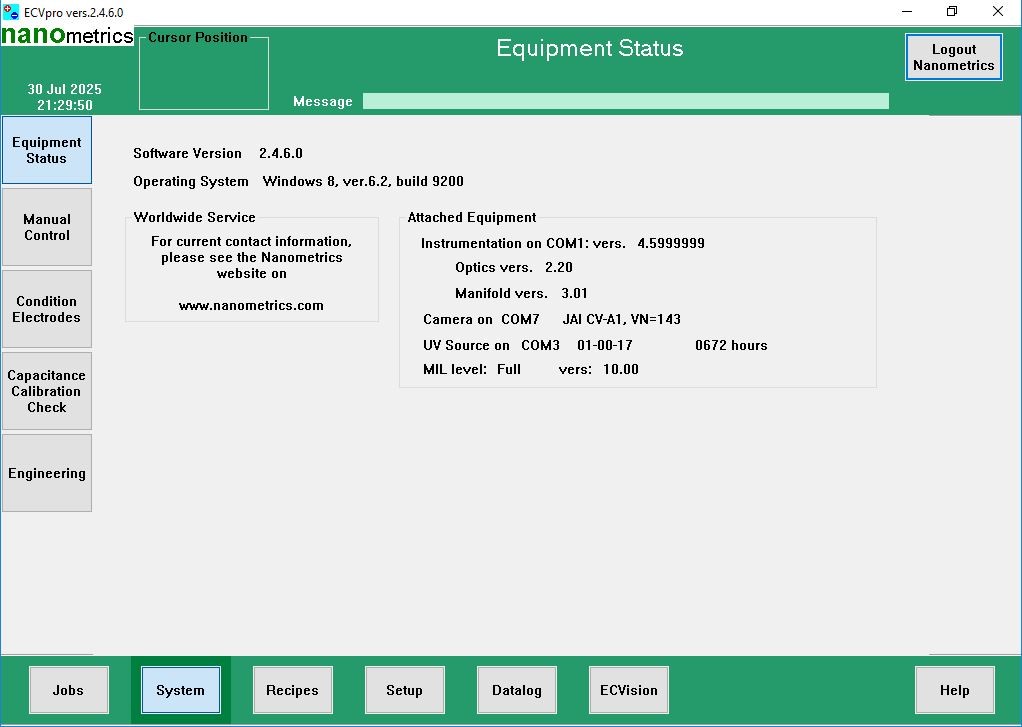This screenshot has width=1022, height=727.
Task: Open the Help panel
Action: coord(954,689)
